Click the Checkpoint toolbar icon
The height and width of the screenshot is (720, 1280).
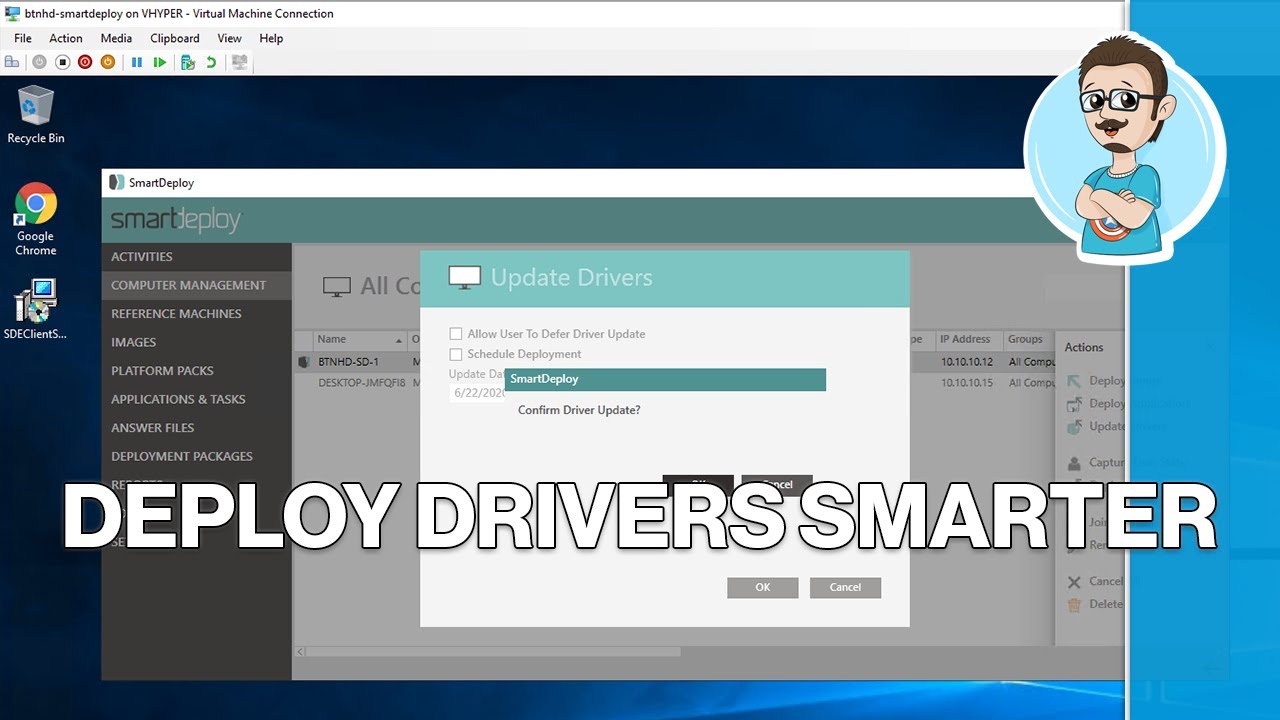tap(187, 62)
